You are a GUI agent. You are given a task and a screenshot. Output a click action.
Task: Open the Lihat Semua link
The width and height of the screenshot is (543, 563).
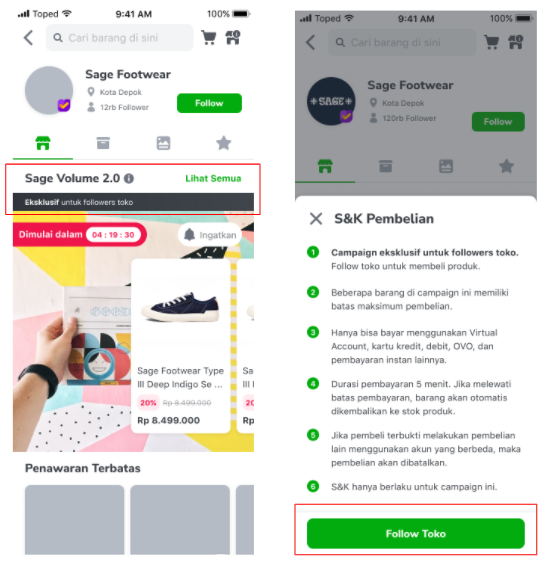[x=213, y=178]
